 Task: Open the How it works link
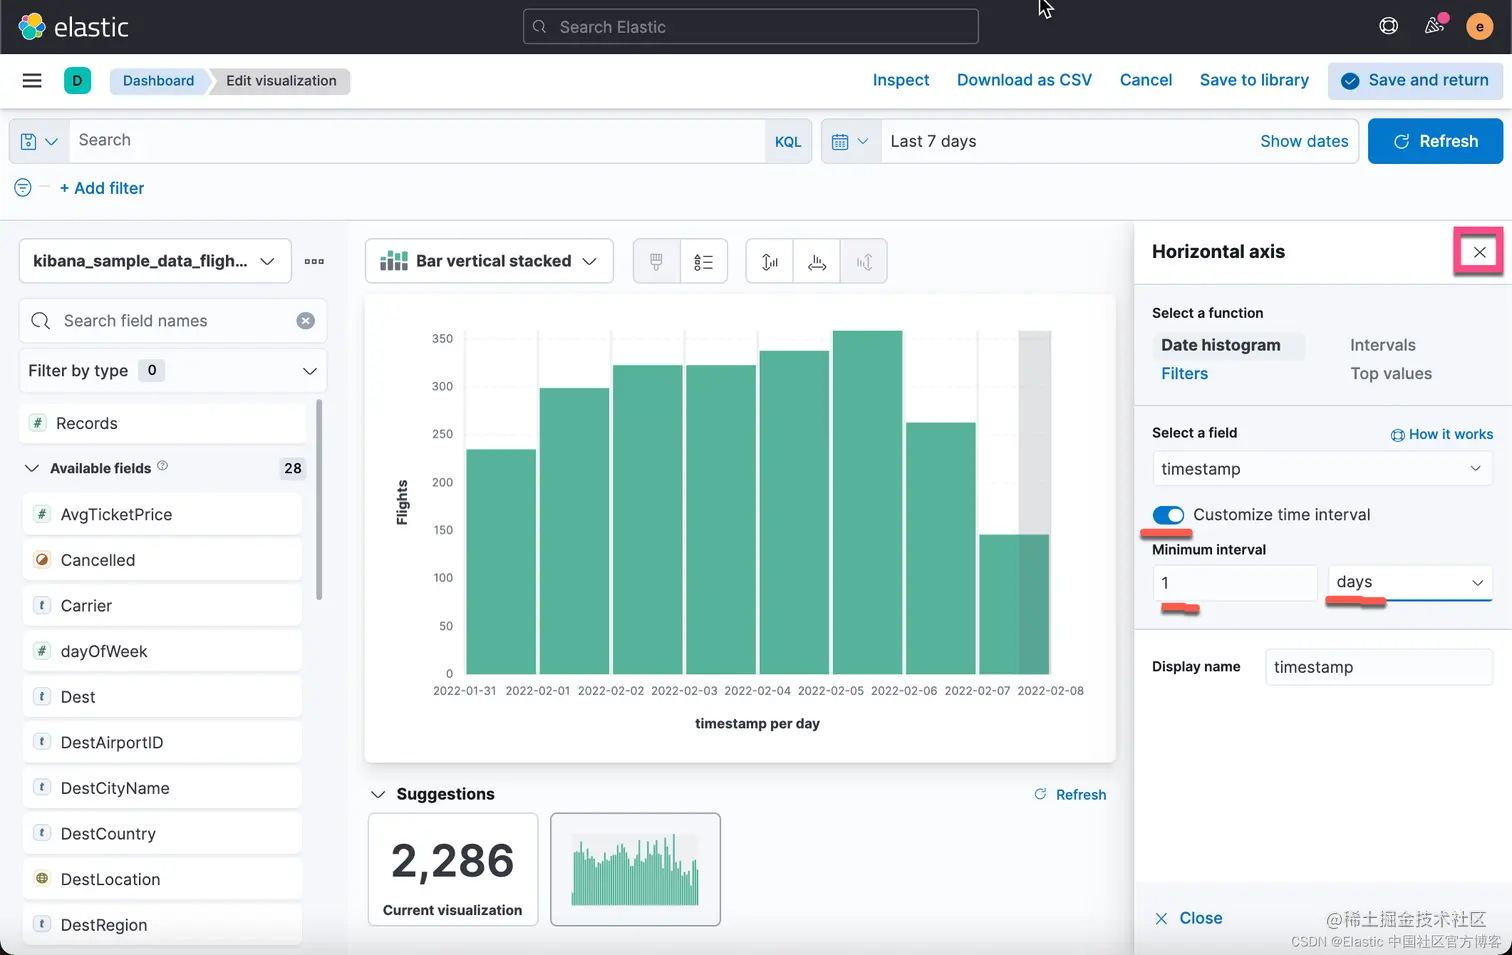1441,434
